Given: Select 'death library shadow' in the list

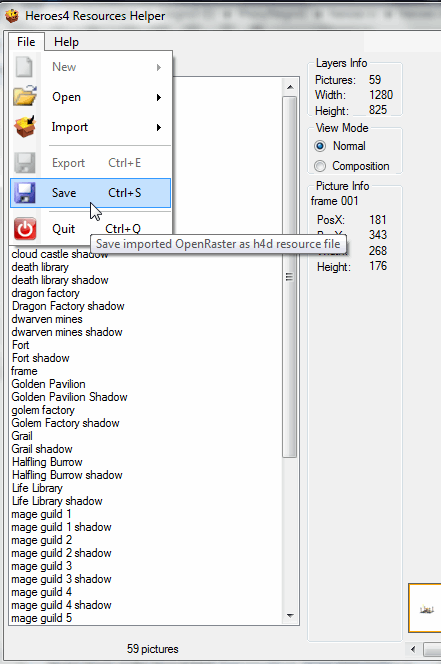Looking at the screenshot, I should [60, 280].
